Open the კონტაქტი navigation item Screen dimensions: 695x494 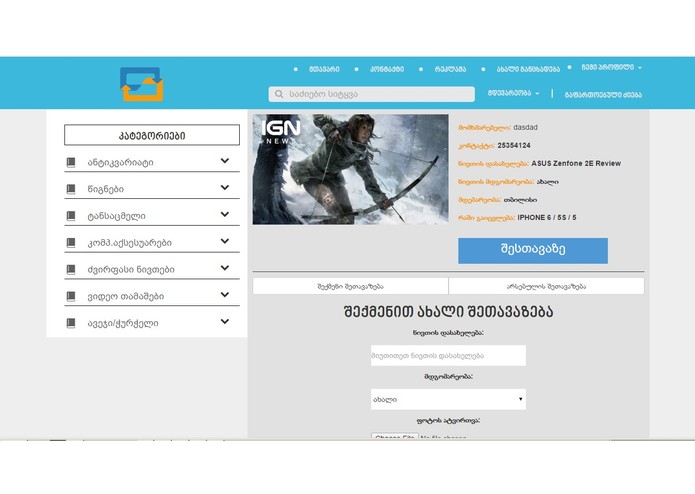(387, 69)
